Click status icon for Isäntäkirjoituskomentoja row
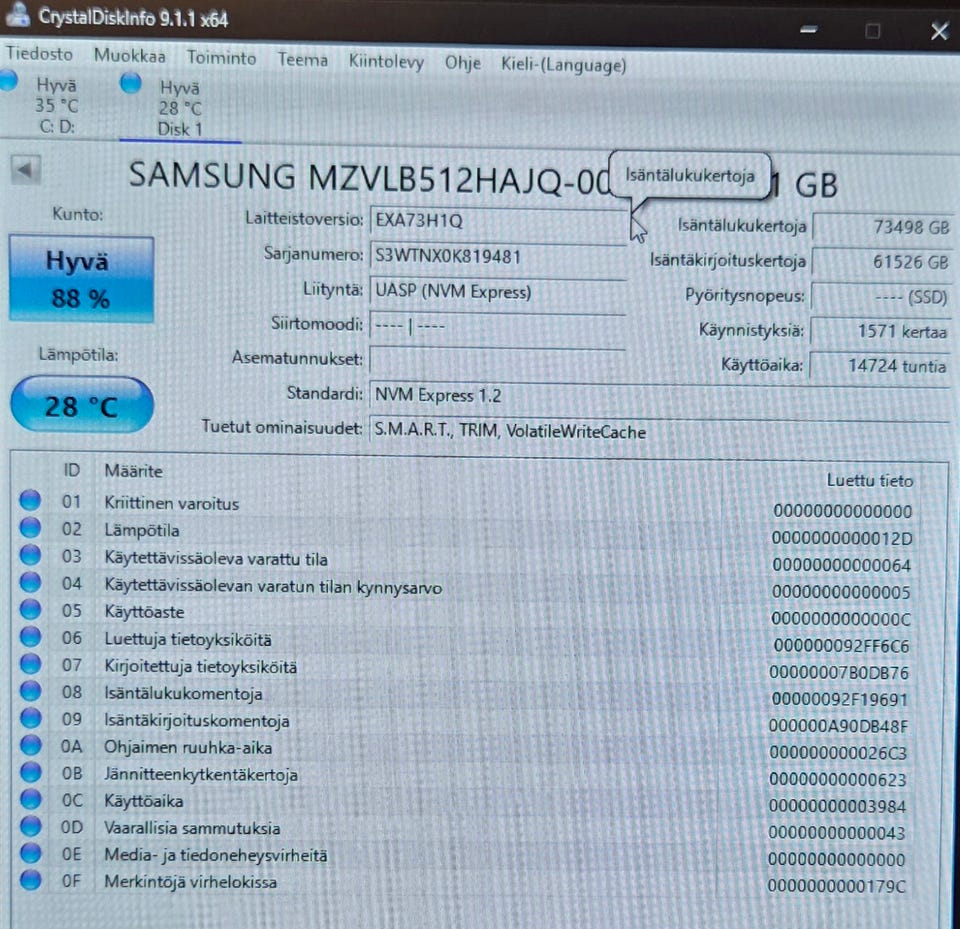 click(30, 718)
